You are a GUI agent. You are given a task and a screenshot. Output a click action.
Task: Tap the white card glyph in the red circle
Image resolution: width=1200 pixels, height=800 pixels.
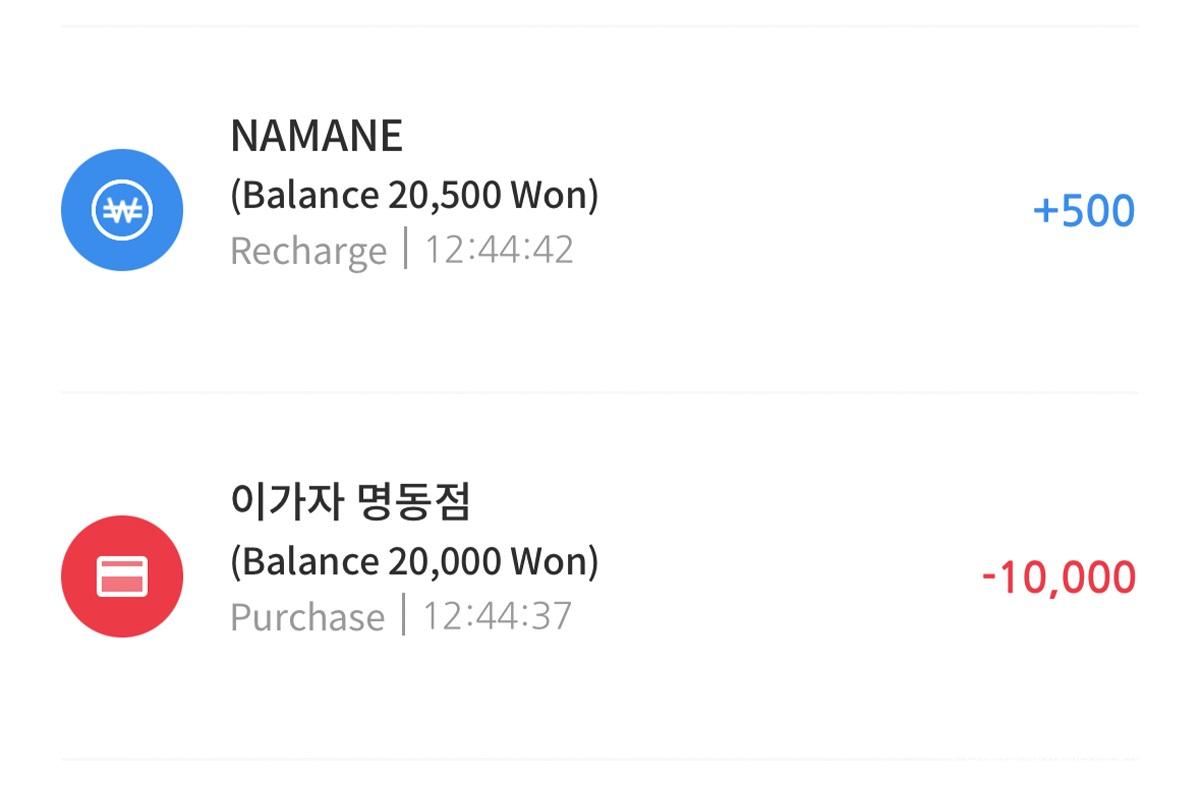[x=122, y=577]
